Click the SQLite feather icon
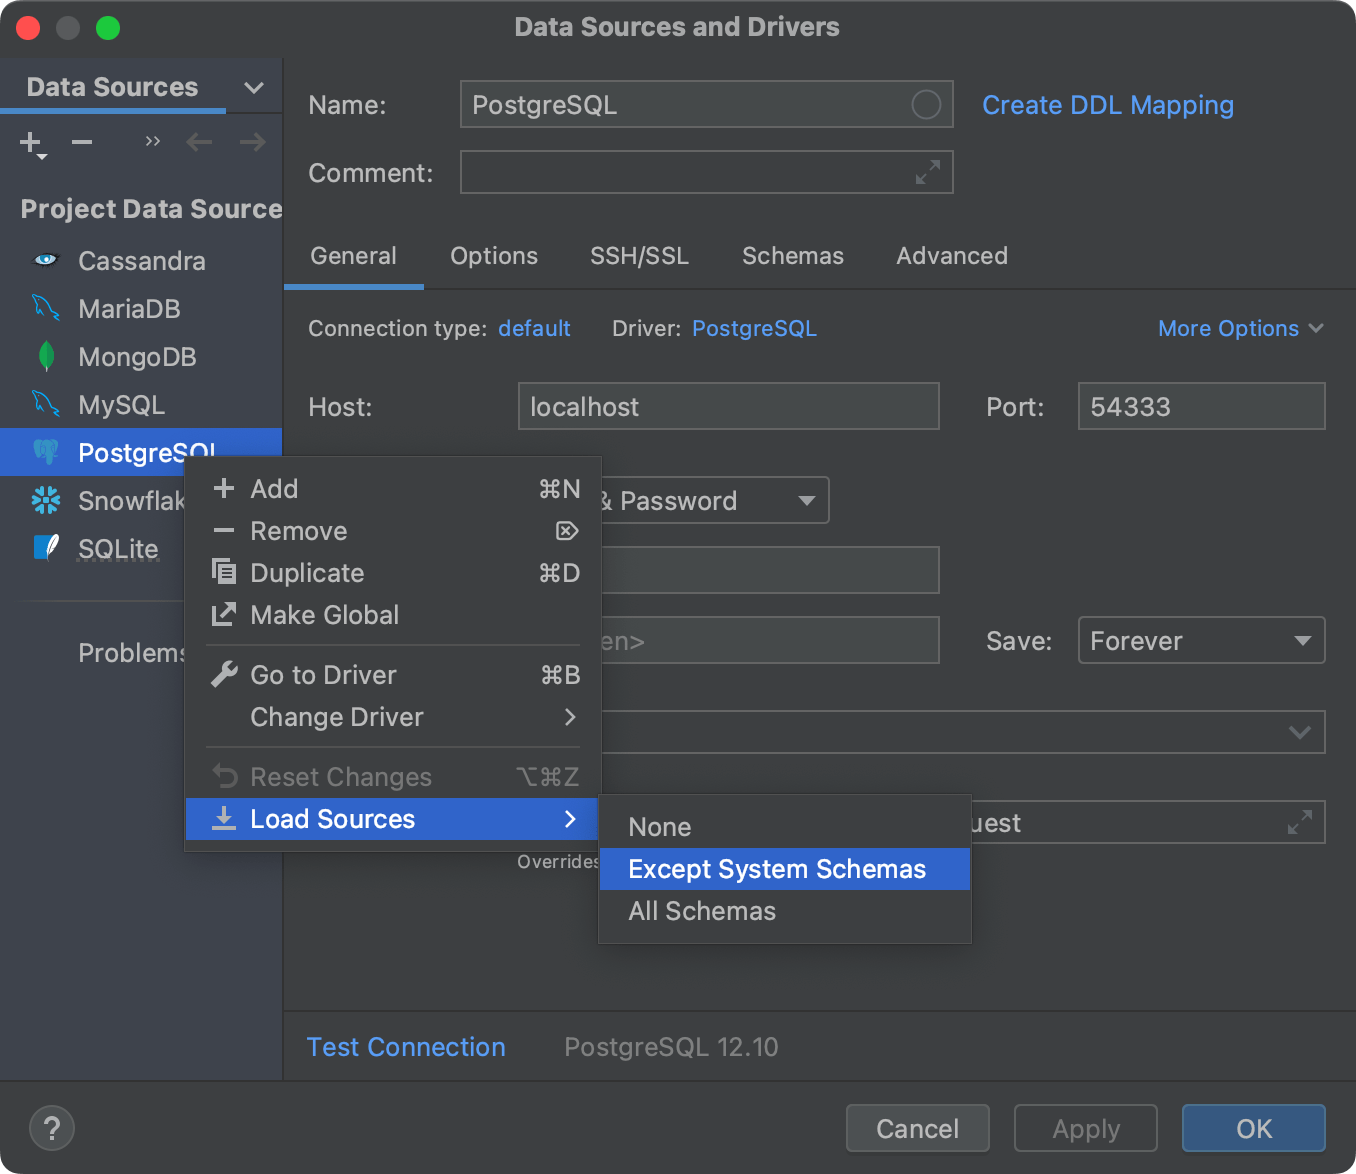Viewport: 1356px width, 1174px height. pyautogui.click(x=46, y=548)
